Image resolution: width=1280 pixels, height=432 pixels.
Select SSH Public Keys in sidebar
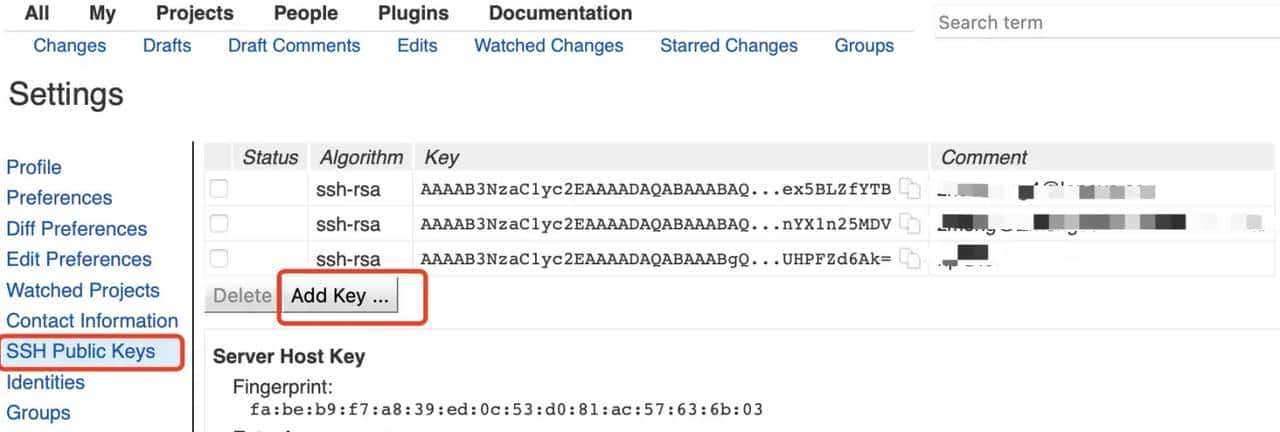click(x=81, y=352)
